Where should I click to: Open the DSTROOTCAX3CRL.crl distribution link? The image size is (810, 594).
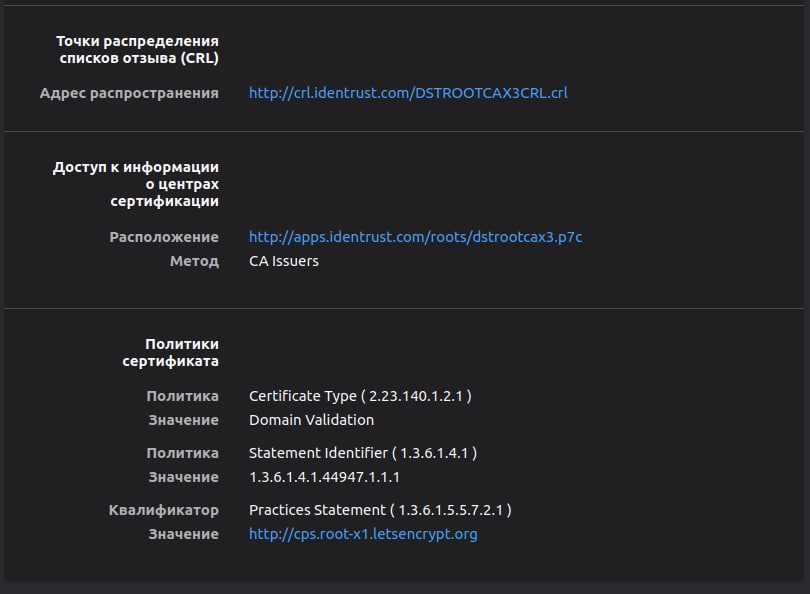pos(408,93)
